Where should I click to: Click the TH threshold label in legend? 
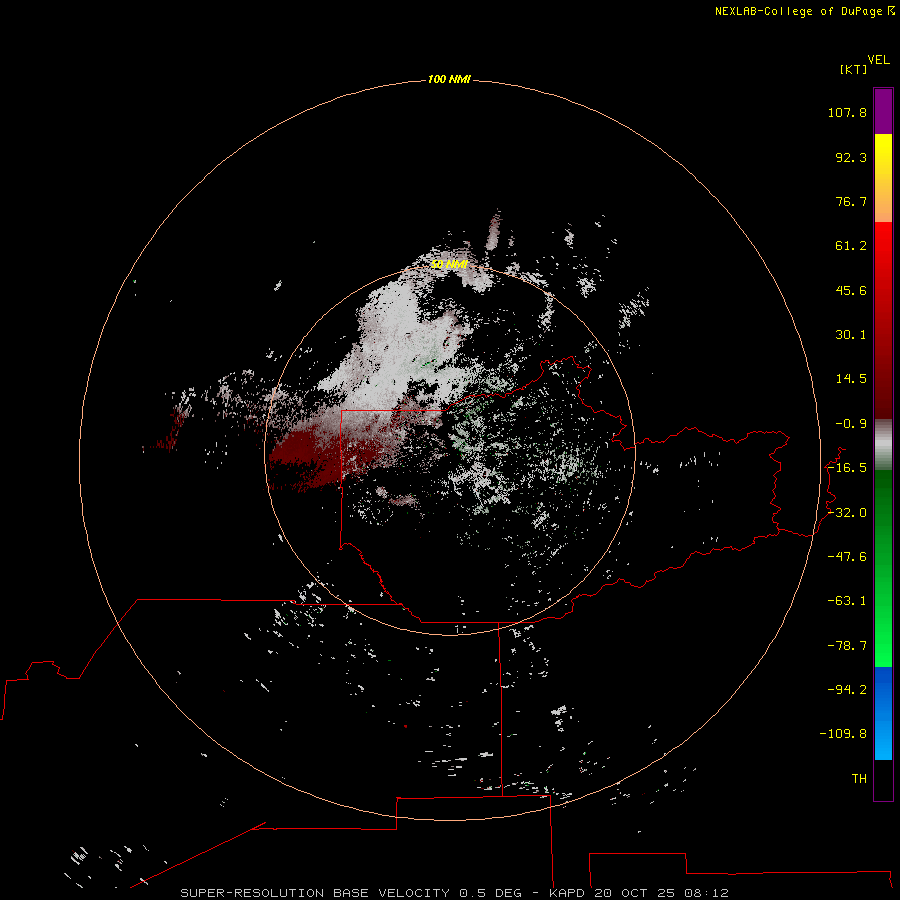click(859, 779)
